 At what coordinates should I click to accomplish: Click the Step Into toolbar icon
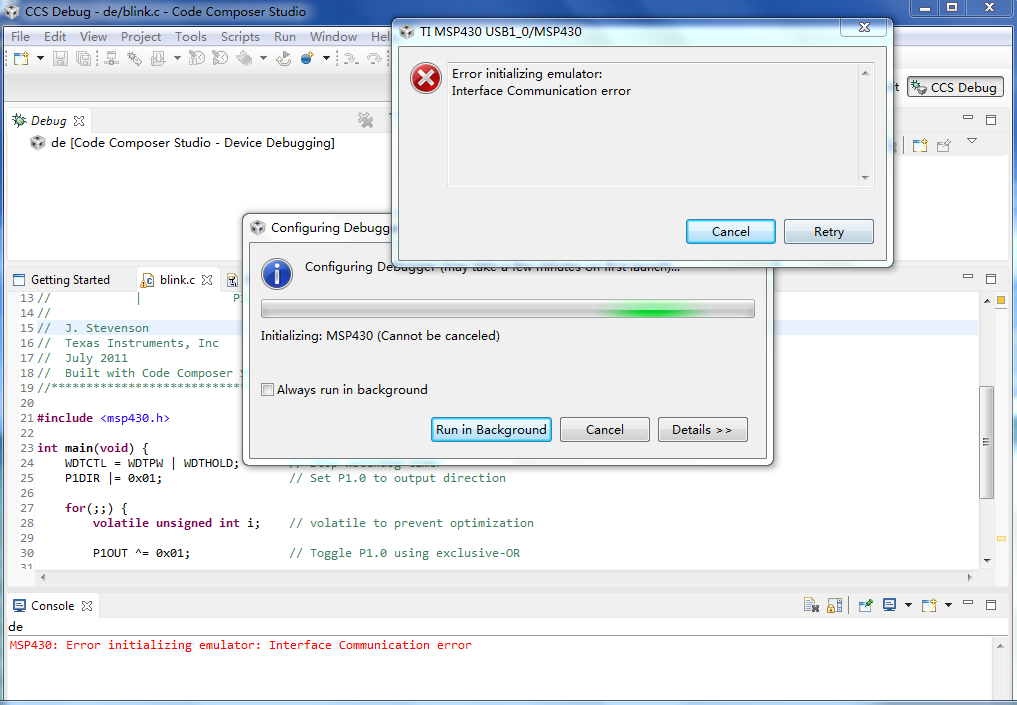[x=351, y=58]
